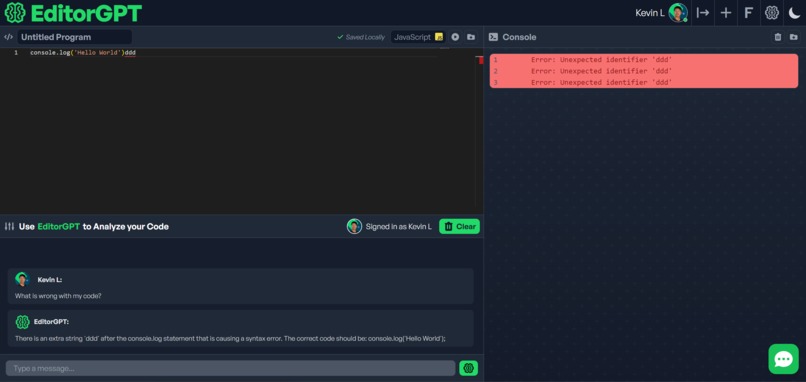Click the avatar next to Signed in
This screenshot has width=806, height=382.
(354, 226)
